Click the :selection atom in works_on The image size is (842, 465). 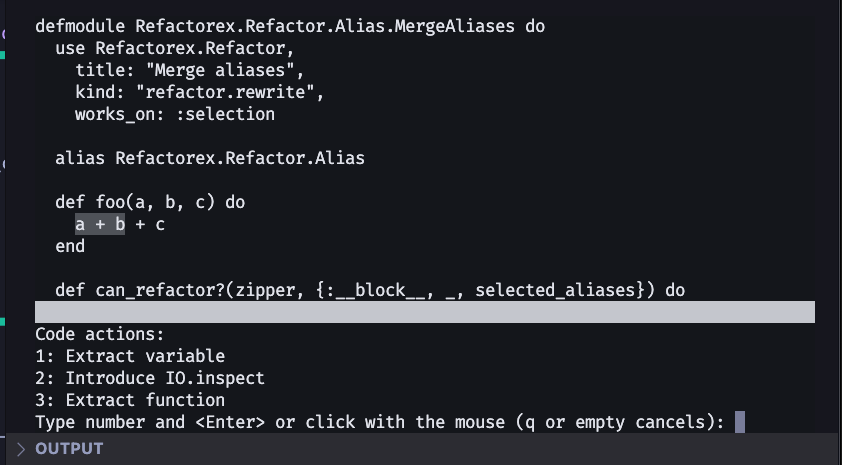225,114
